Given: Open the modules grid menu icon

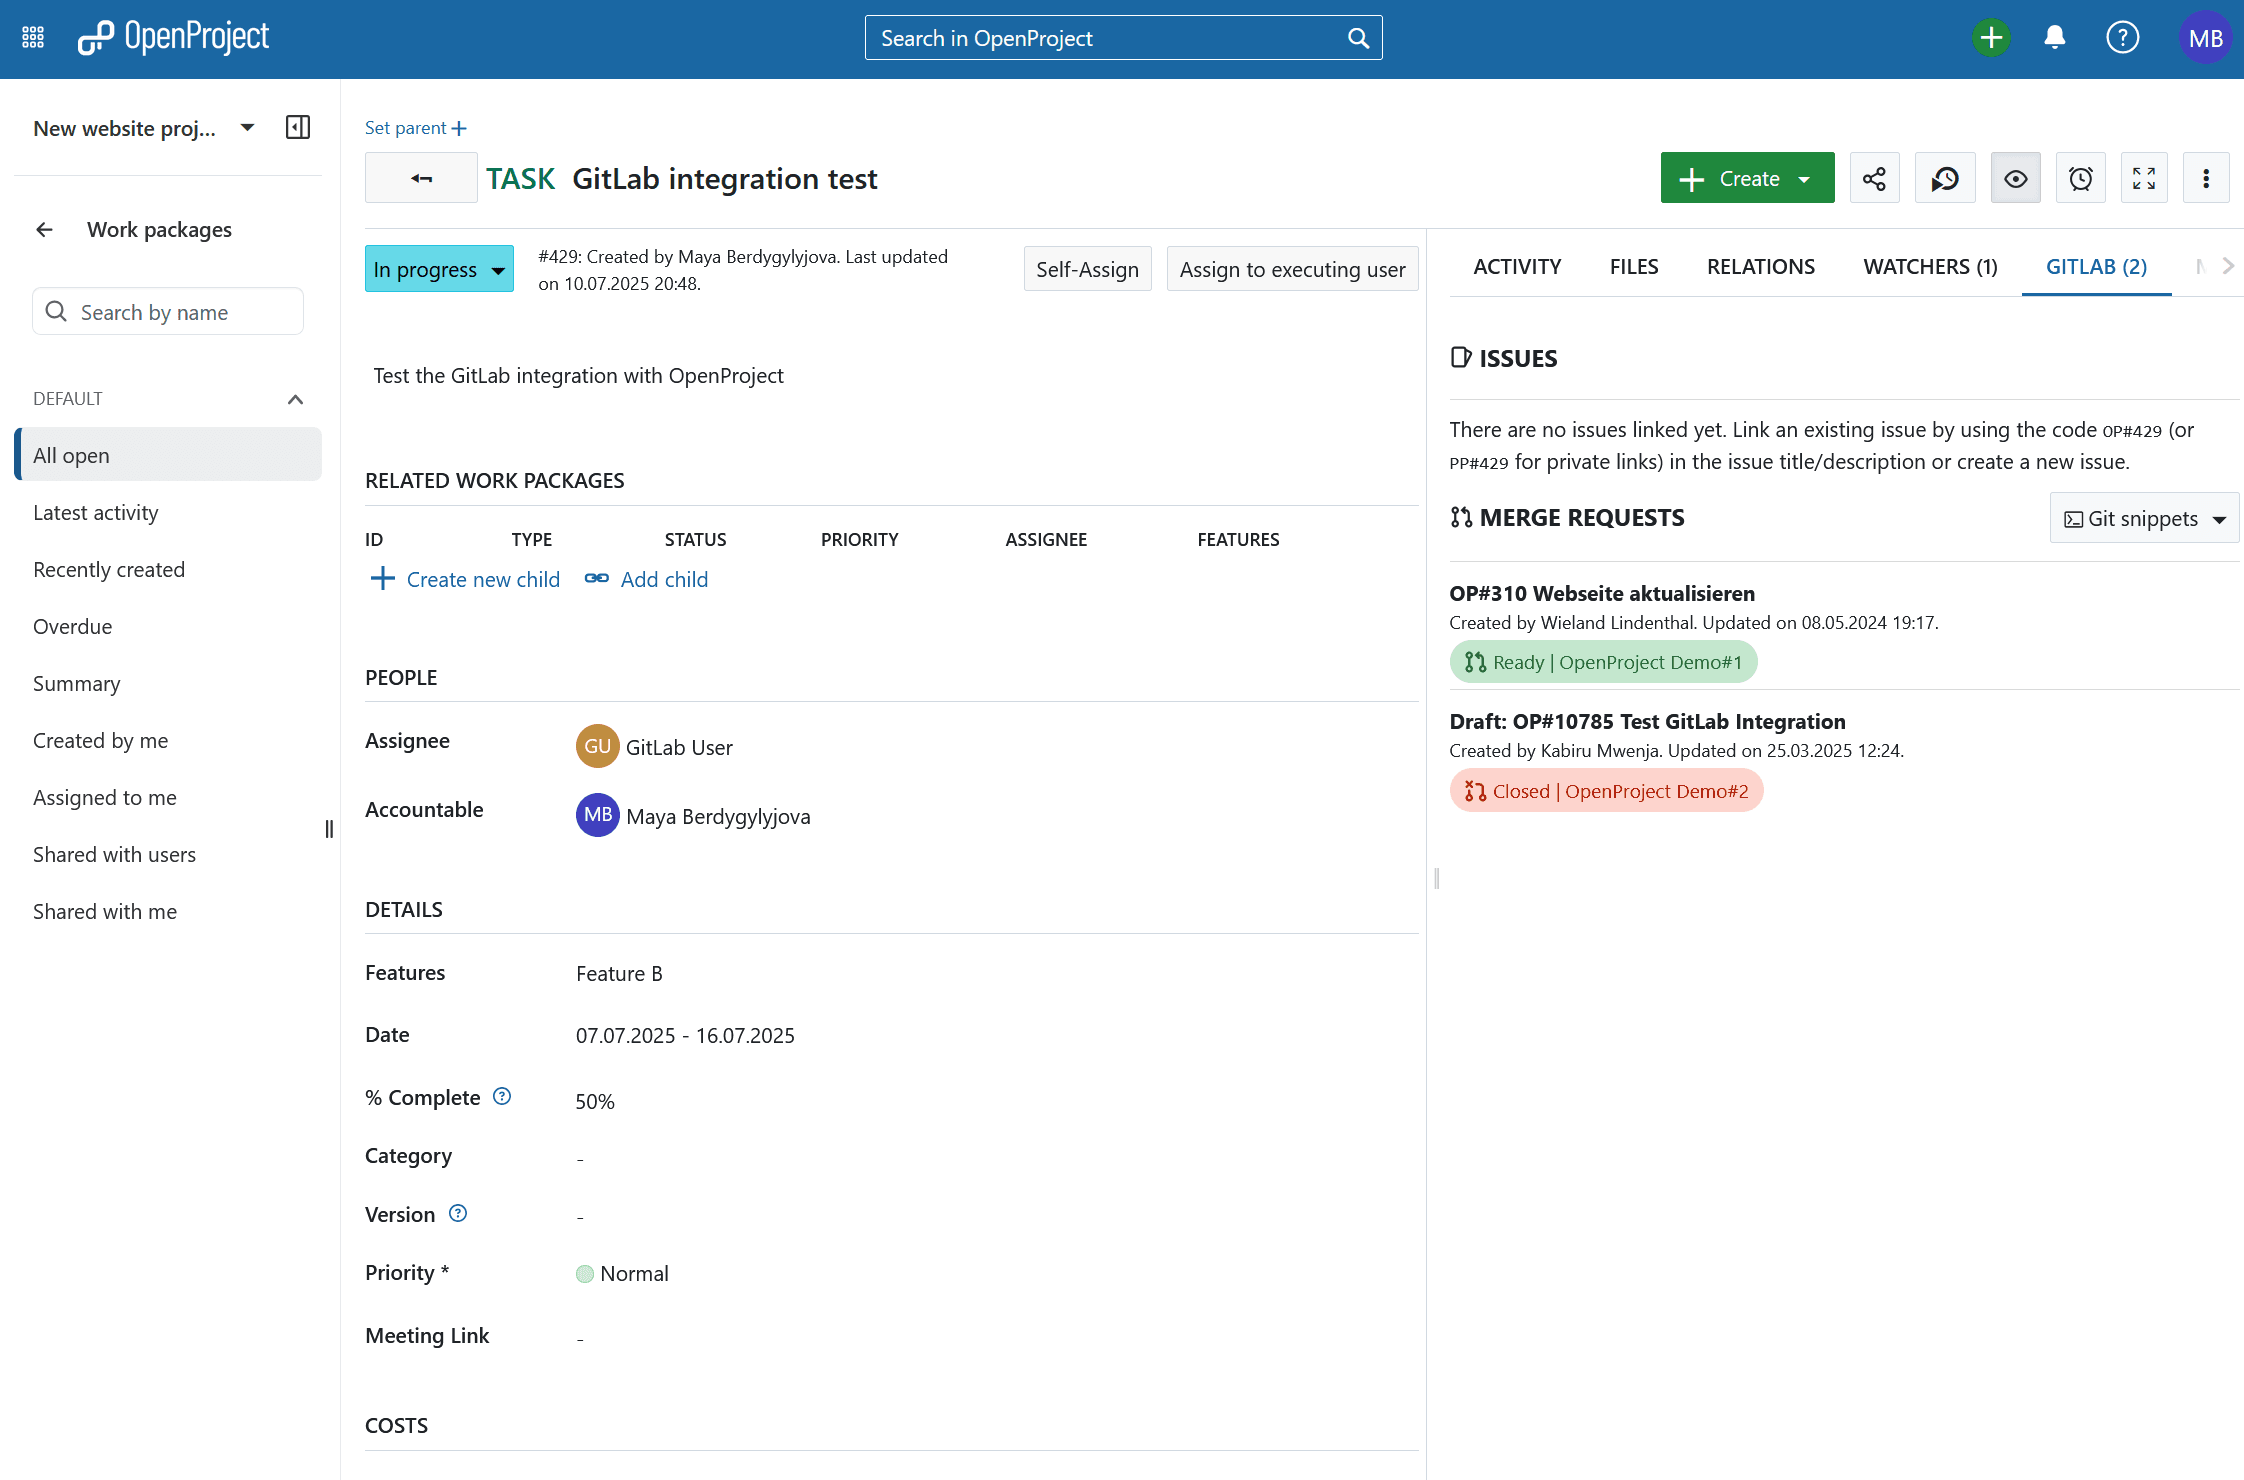Looking at the screenshot, I should tap(33, 38).
